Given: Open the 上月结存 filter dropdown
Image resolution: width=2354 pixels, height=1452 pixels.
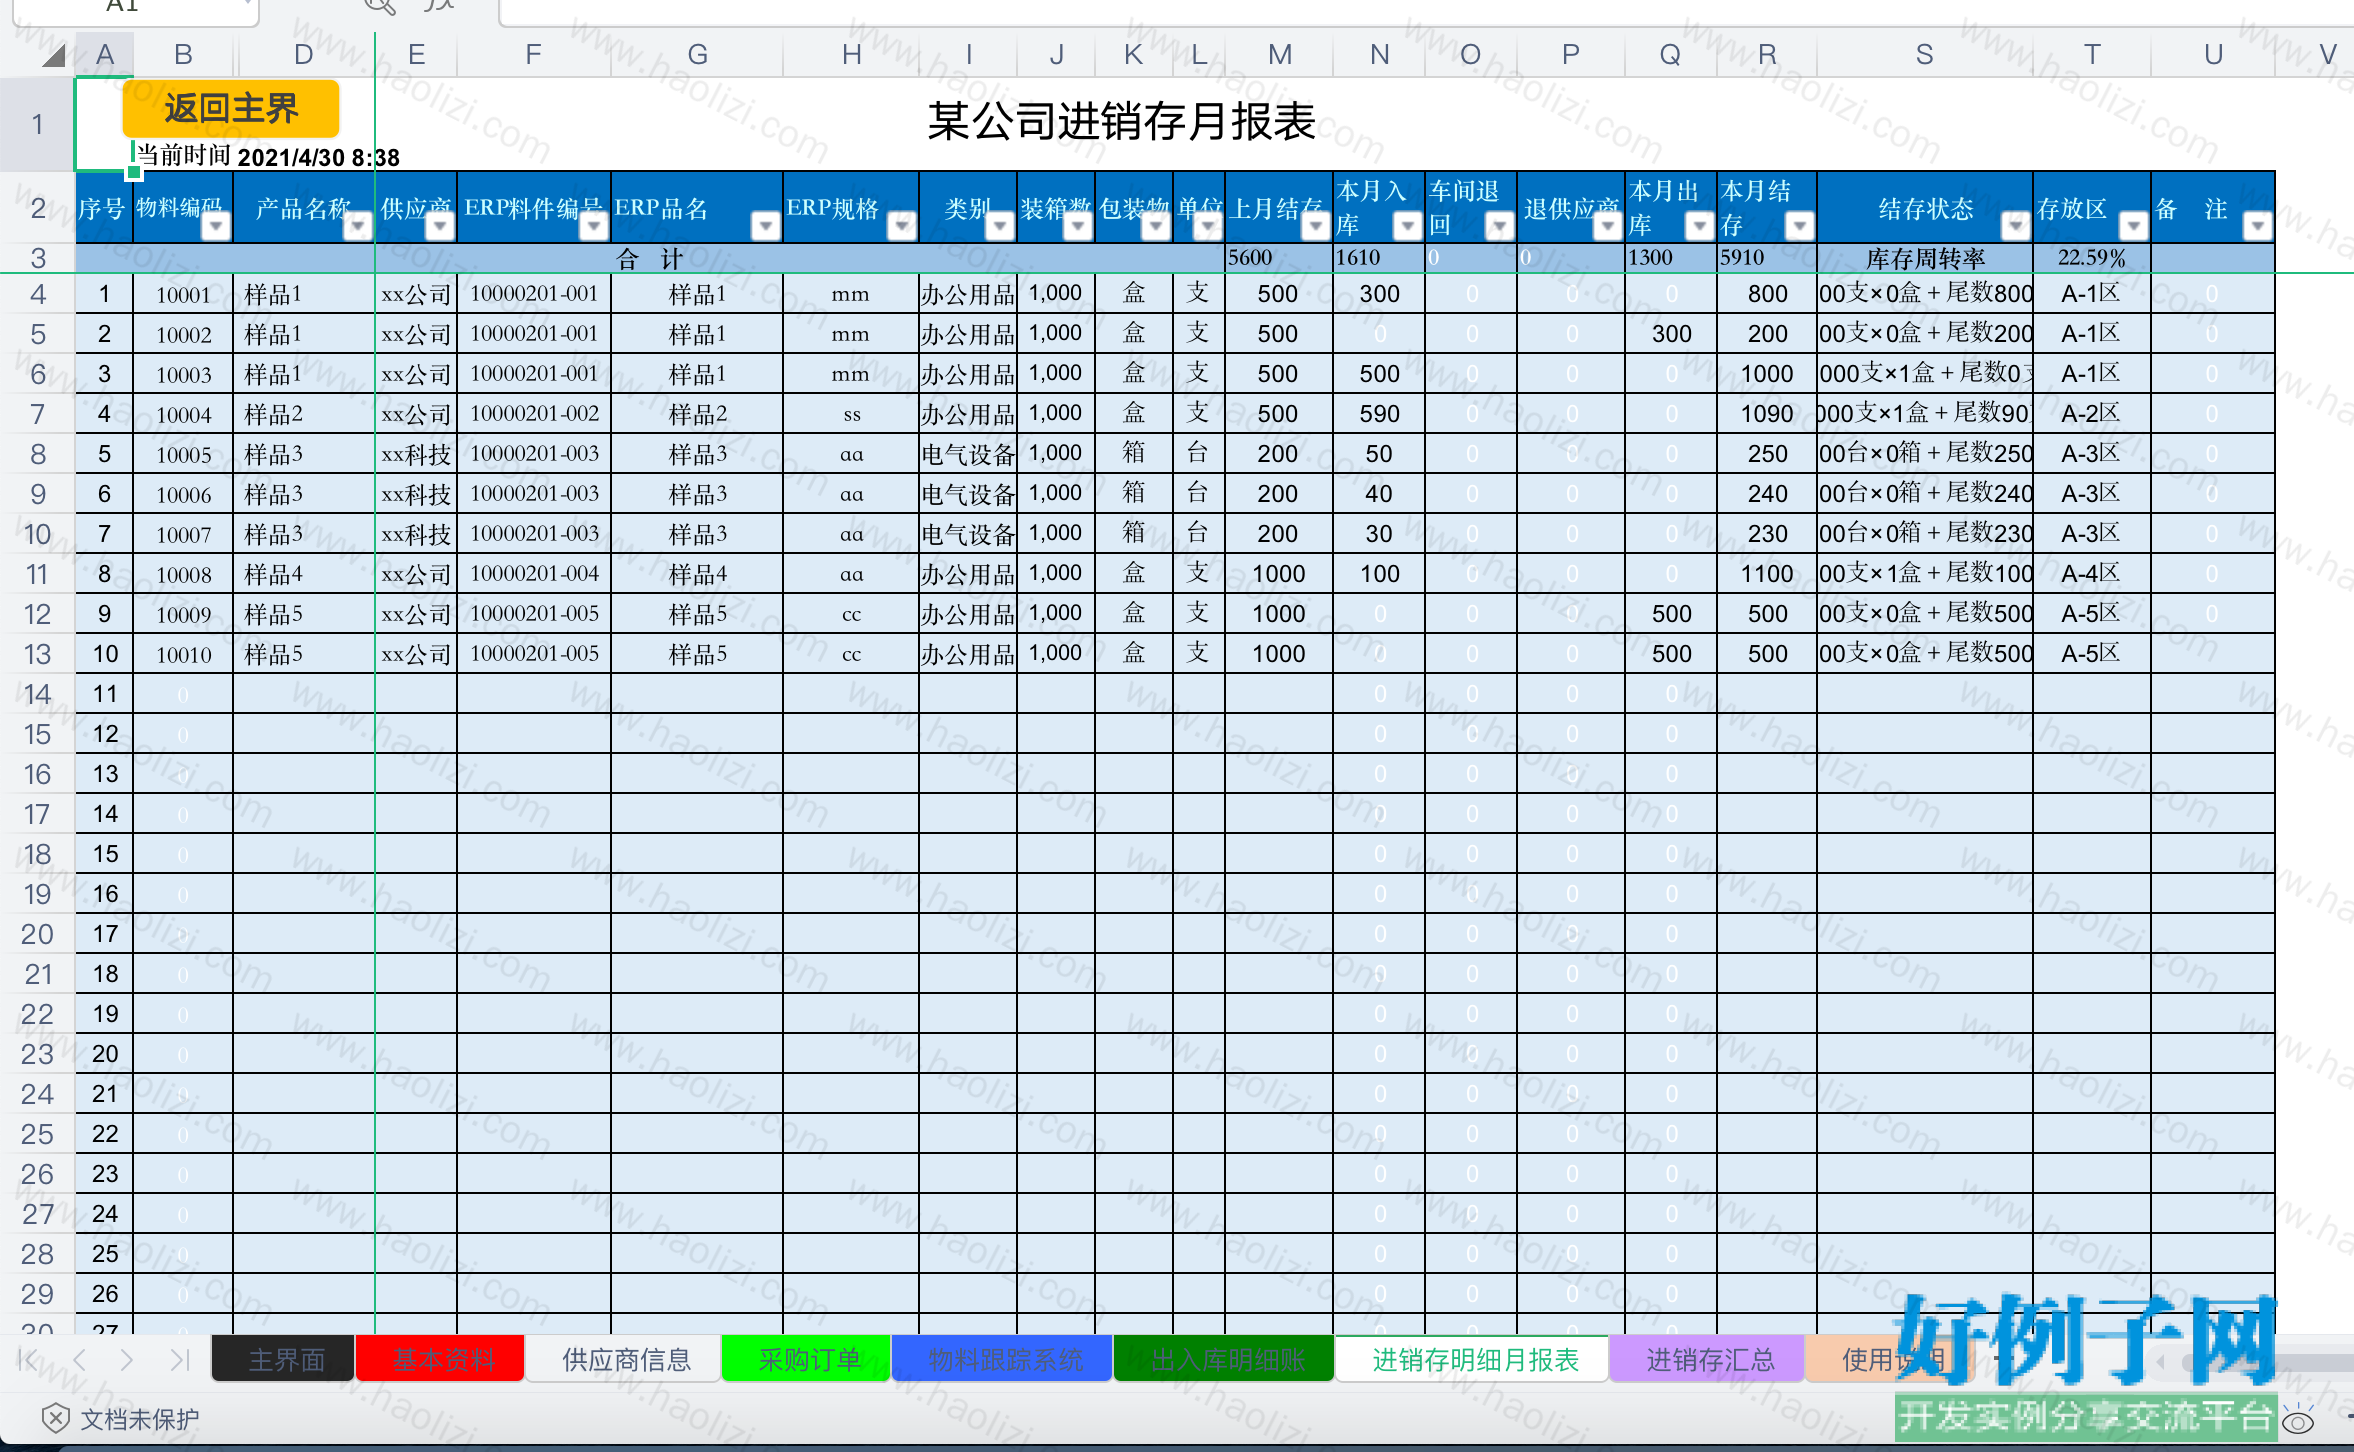Looking at the screenshot, I should click(x=1315, y=226).
